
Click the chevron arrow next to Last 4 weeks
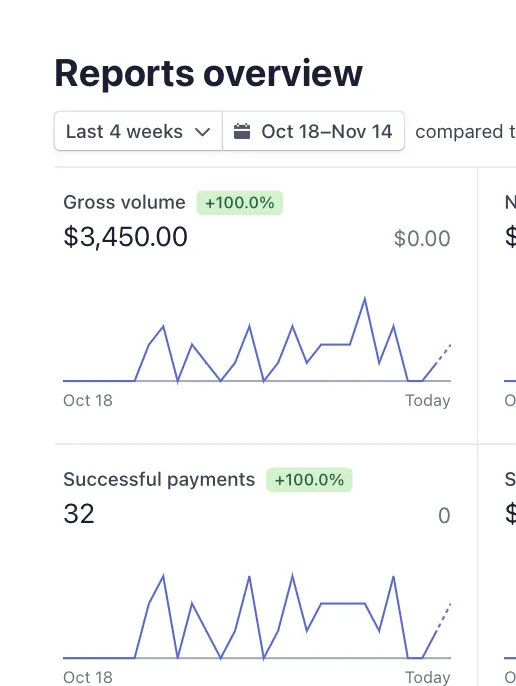coord(202,132)
